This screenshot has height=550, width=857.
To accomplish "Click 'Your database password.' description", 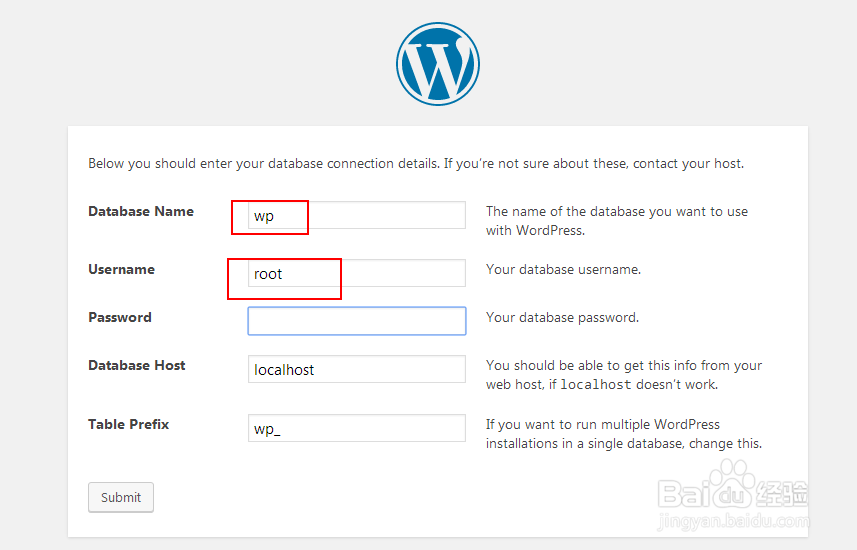I will coord(562,318).
